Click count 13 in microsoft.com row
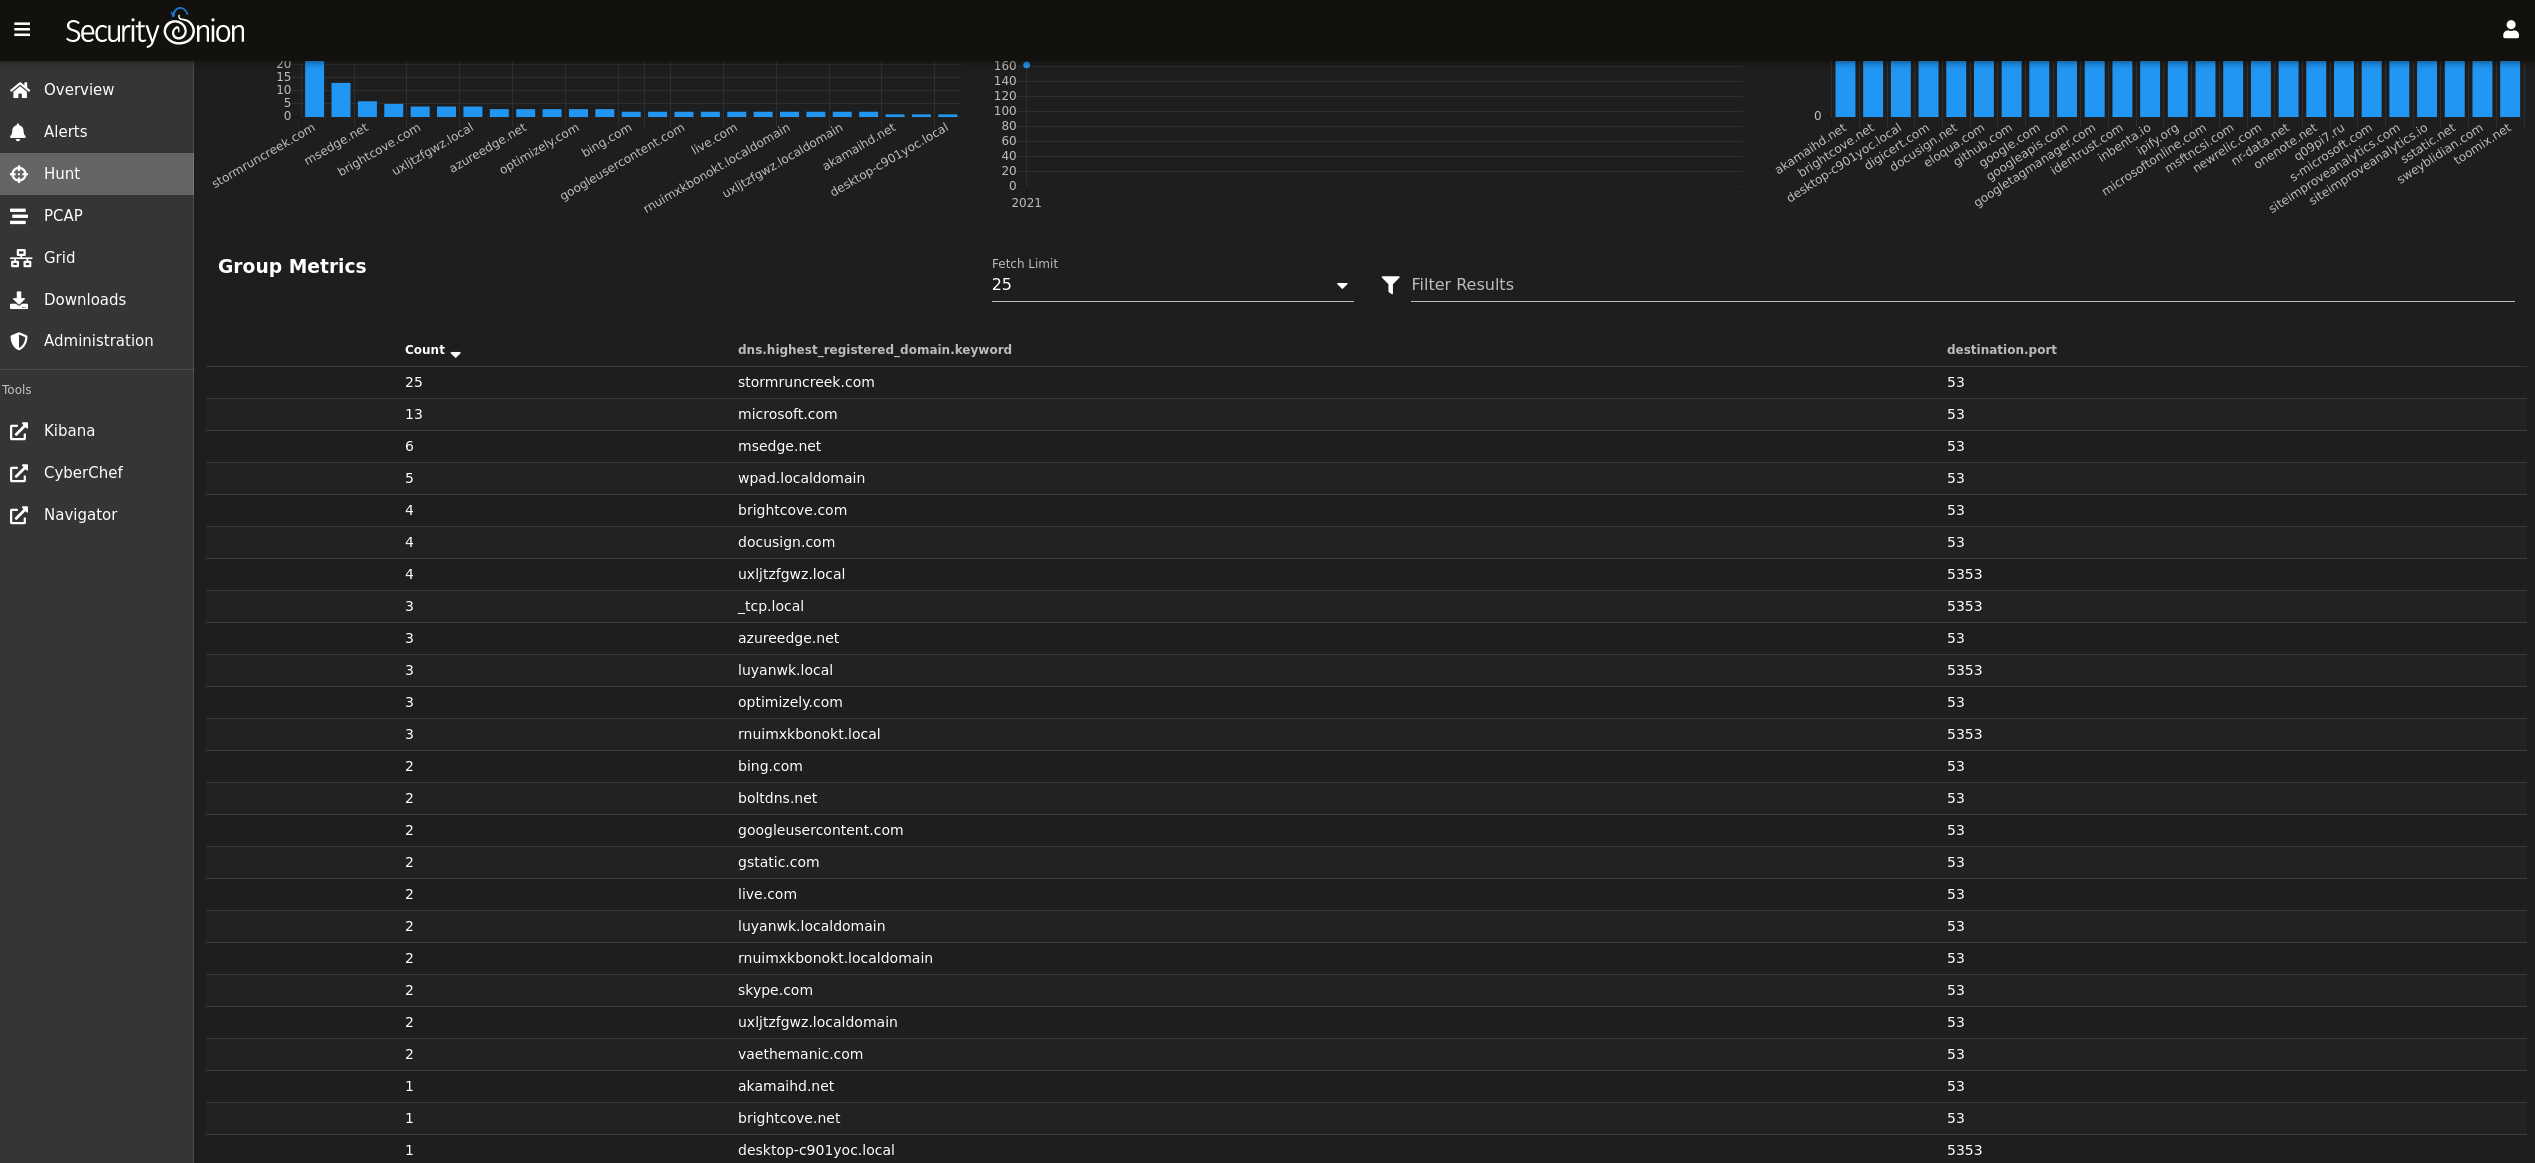 (x=413, y=414)
